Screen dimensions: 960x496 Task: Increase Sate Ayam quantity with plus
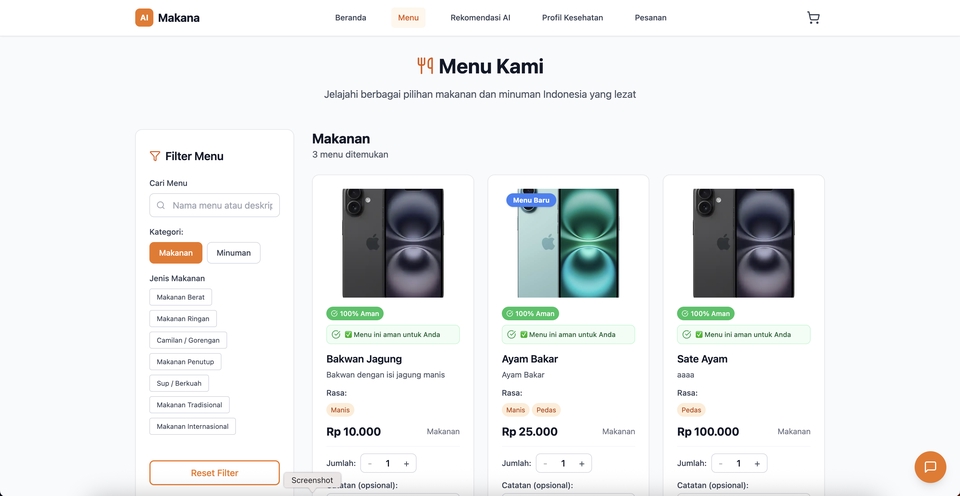point(757,463)
